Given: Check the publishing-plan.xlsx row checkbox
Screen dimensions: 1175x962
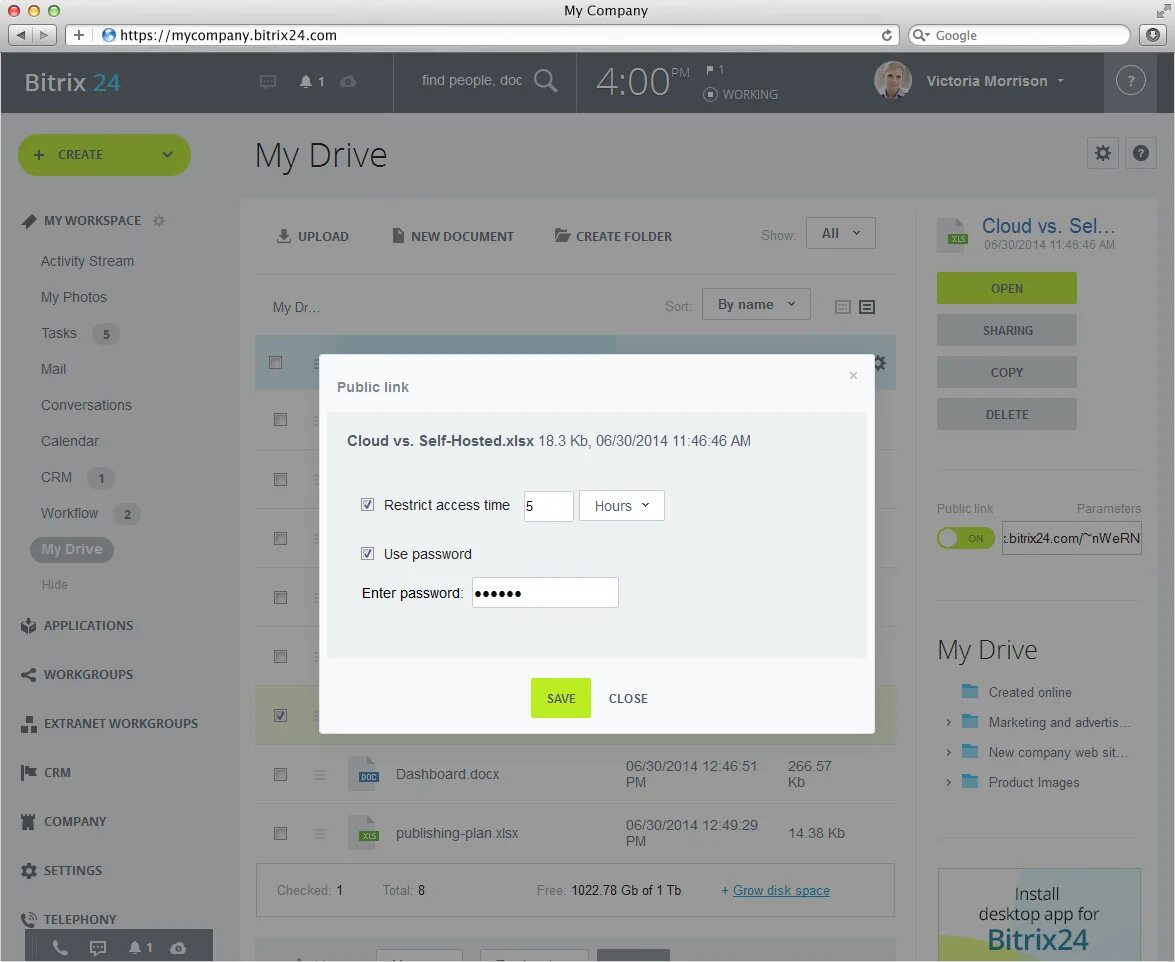Looking at the screenshot, I should [280, 833].
